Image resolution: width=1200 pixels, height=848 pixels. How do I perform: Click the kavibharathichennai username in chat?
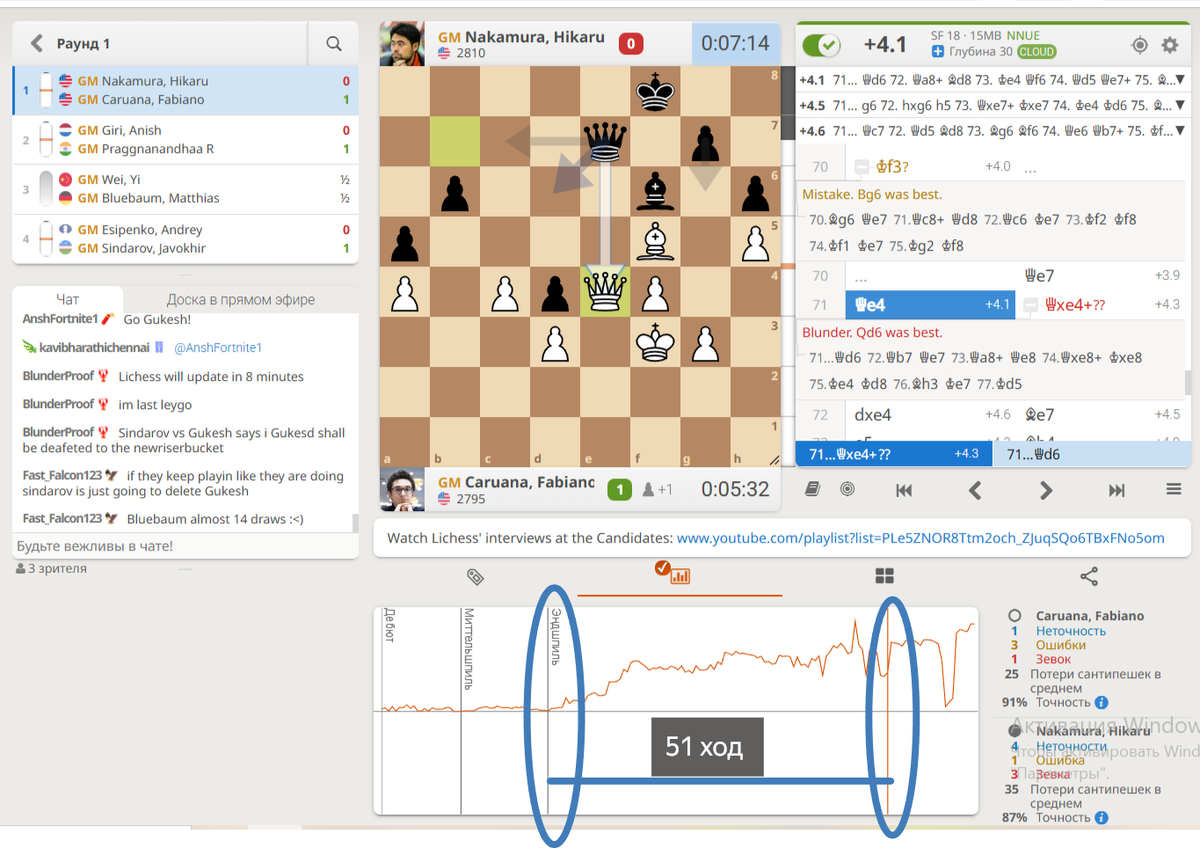pos(94,347)
